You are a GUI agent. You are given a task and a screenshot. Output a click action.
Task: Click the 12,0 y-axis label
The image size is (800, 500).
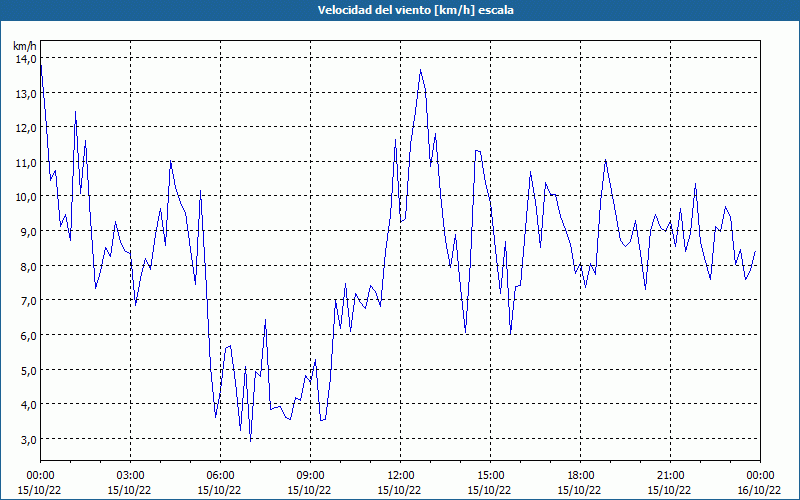pyautogui.click(x=26, y=128)
